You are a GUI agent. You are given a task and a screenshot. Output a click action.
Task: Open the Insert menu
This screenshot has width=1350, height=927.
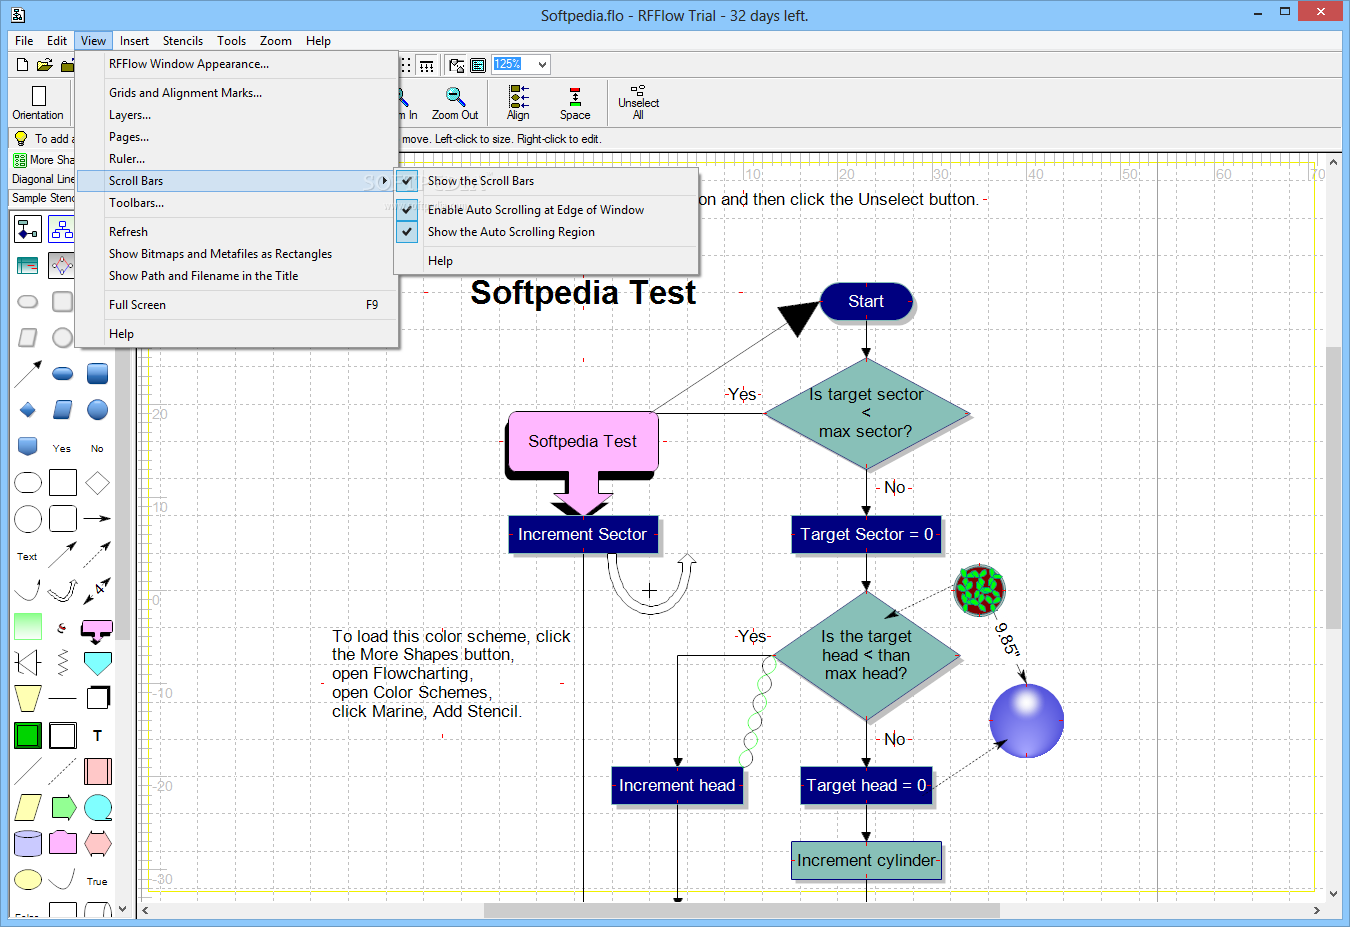tap(134, 41)
